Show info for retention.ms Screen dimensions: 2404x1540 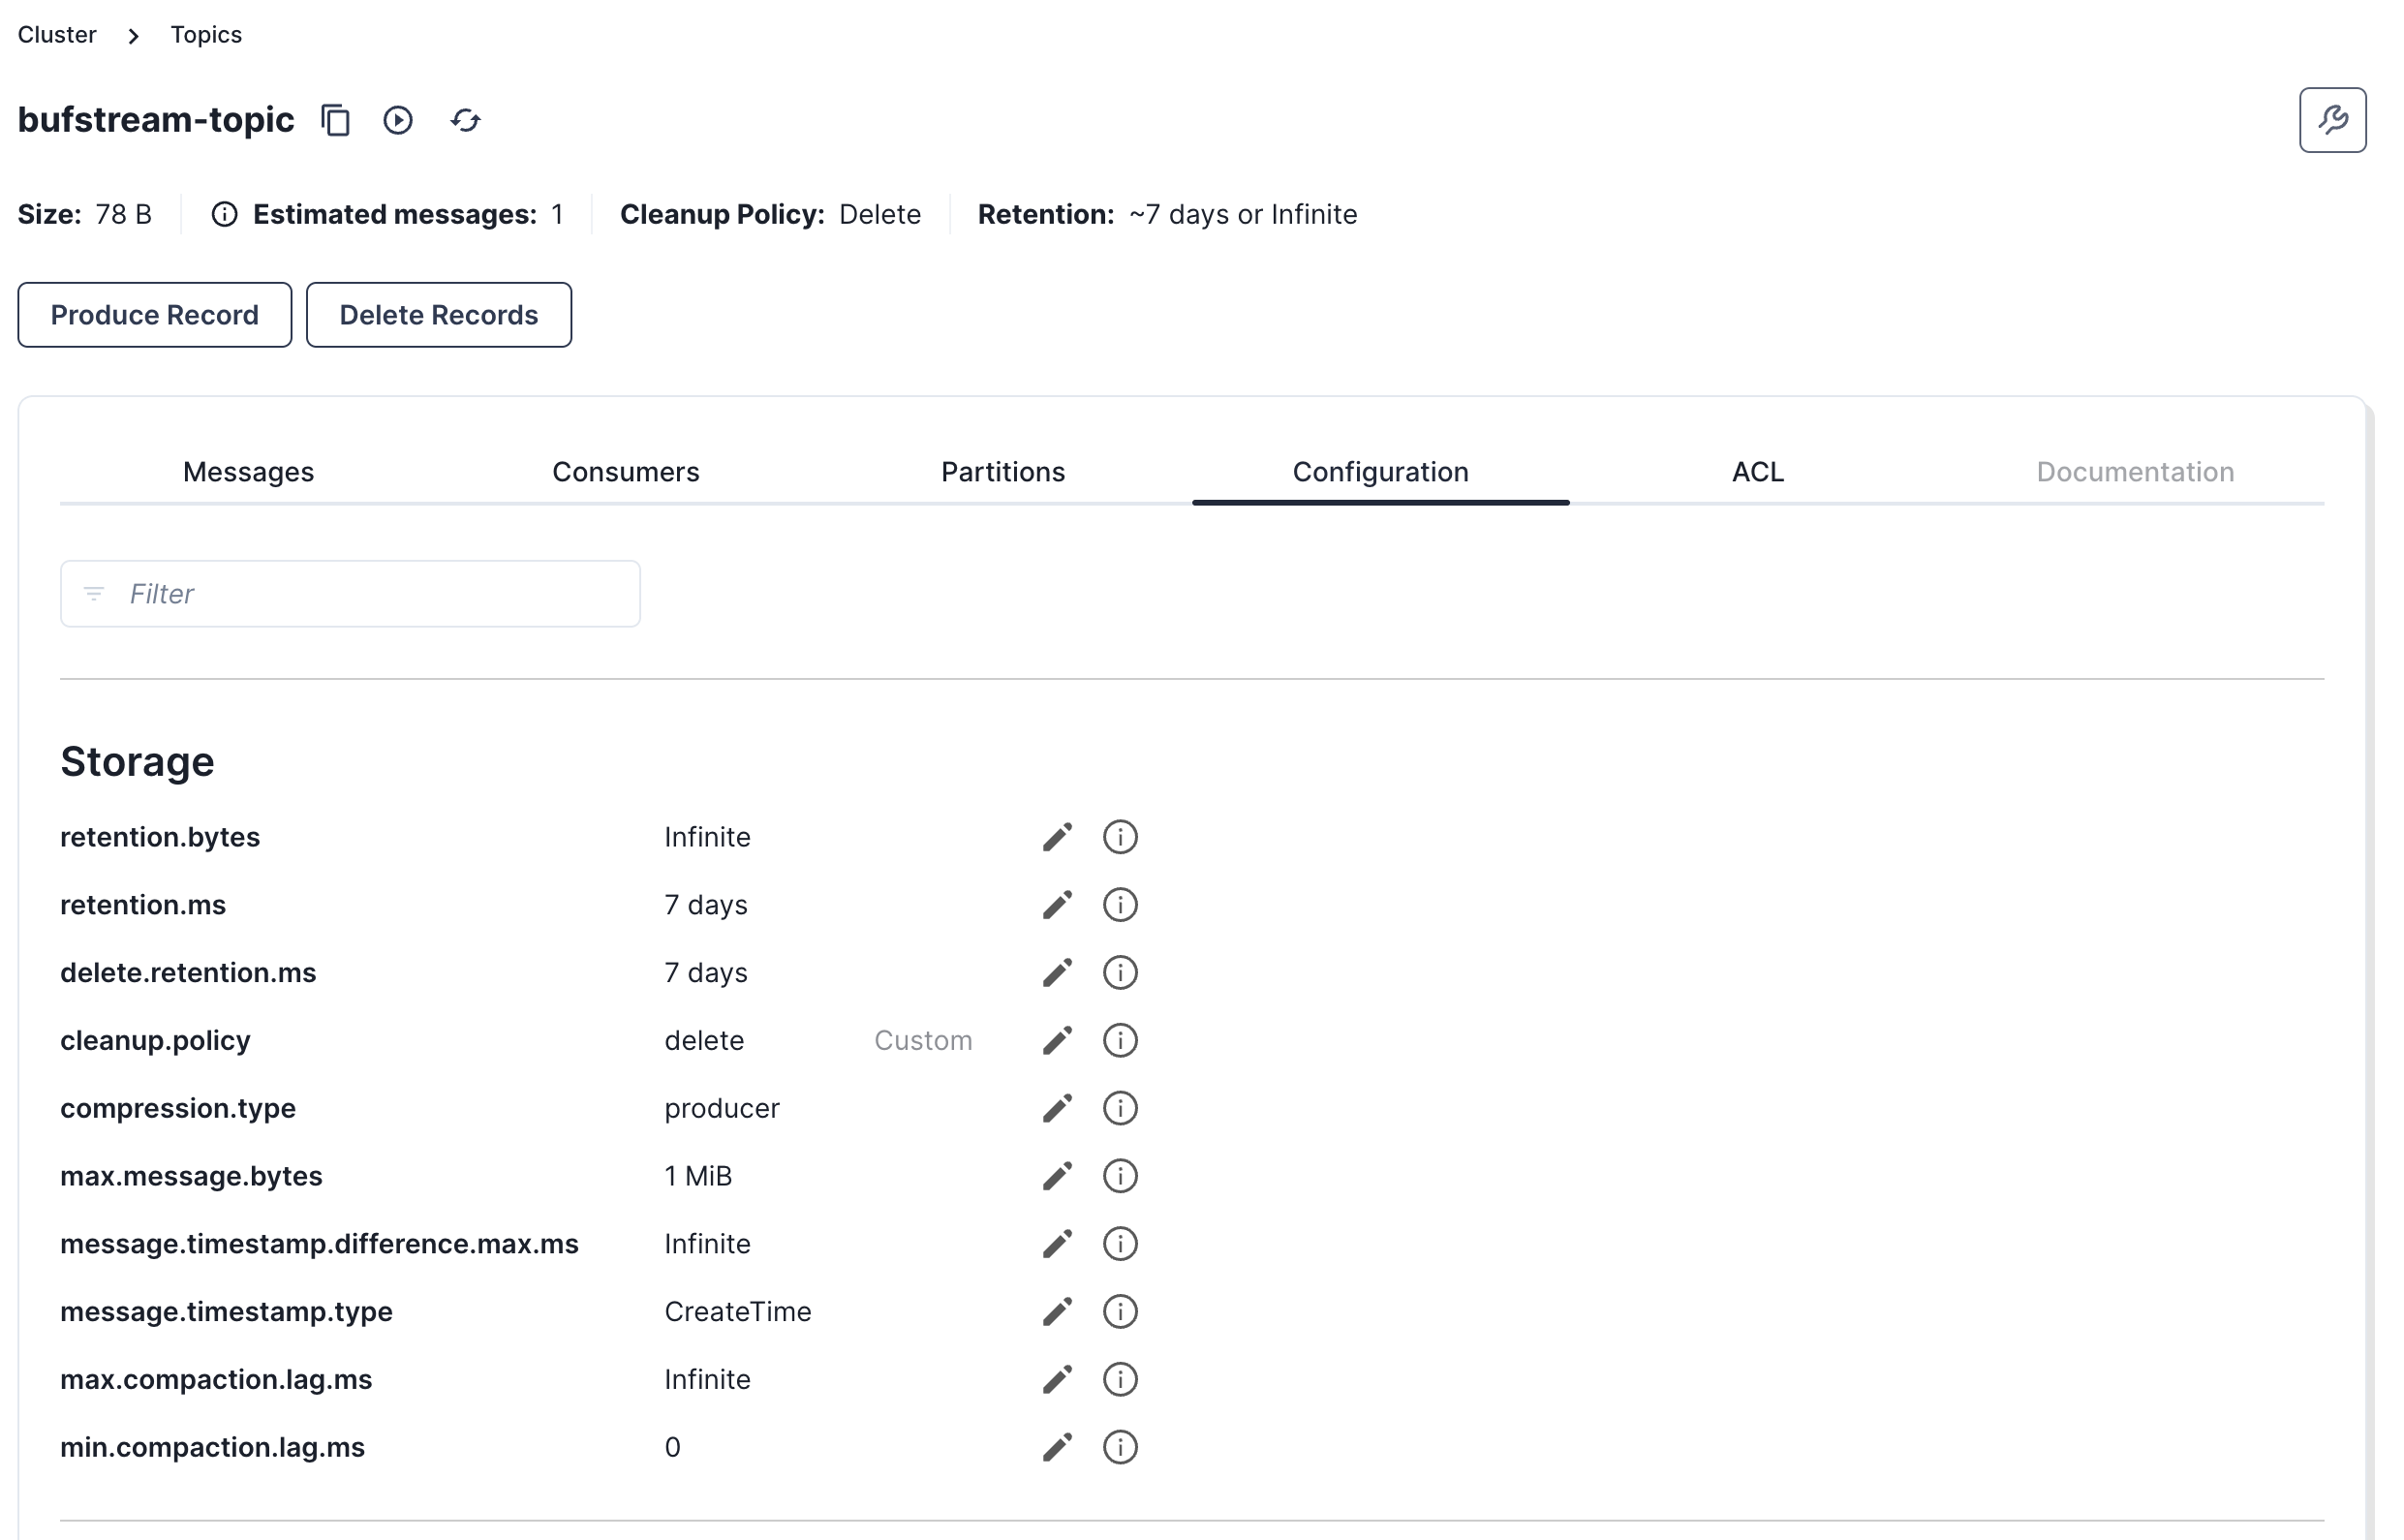point(1120,905)
